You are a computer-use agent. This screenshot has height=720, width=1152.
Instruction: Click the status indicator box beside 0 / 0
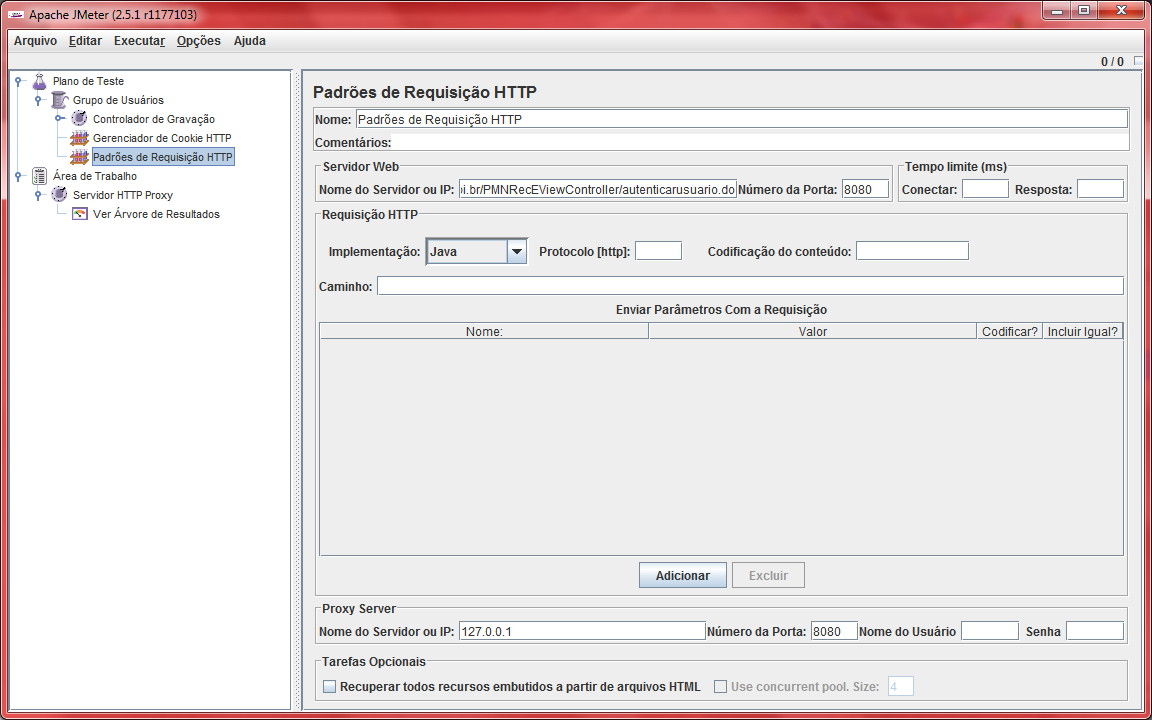tap(1138, 61)
